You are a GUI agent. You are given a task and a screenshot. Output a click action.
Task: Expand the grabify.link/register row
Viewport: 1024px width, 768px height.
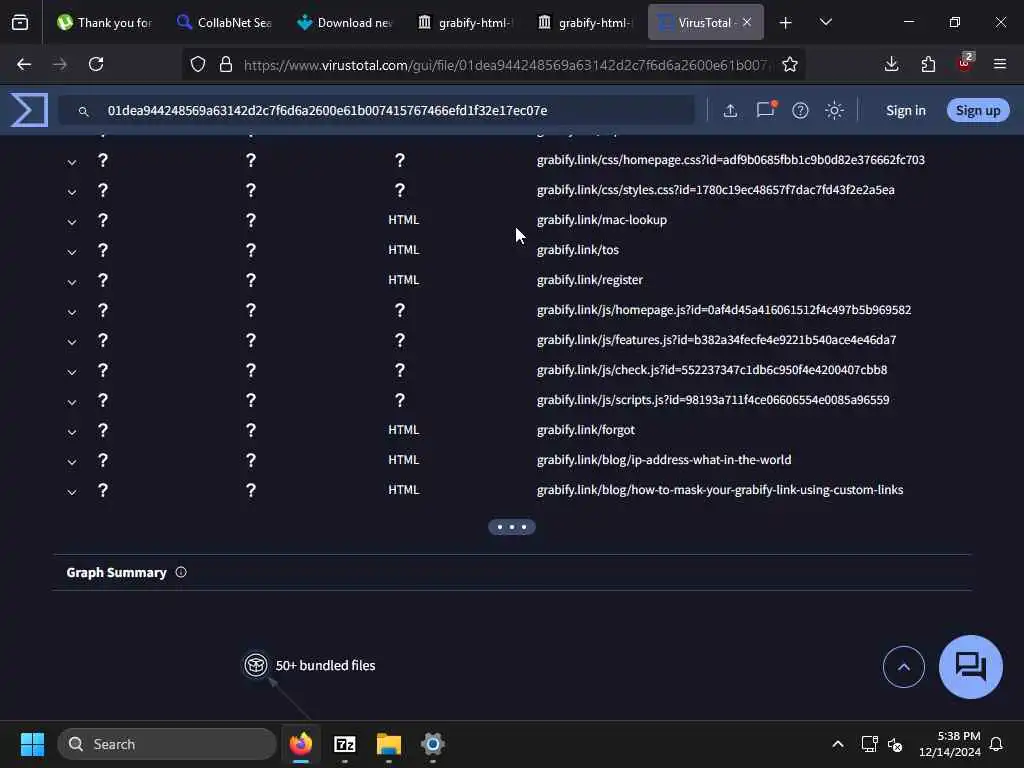pos(72,281)
